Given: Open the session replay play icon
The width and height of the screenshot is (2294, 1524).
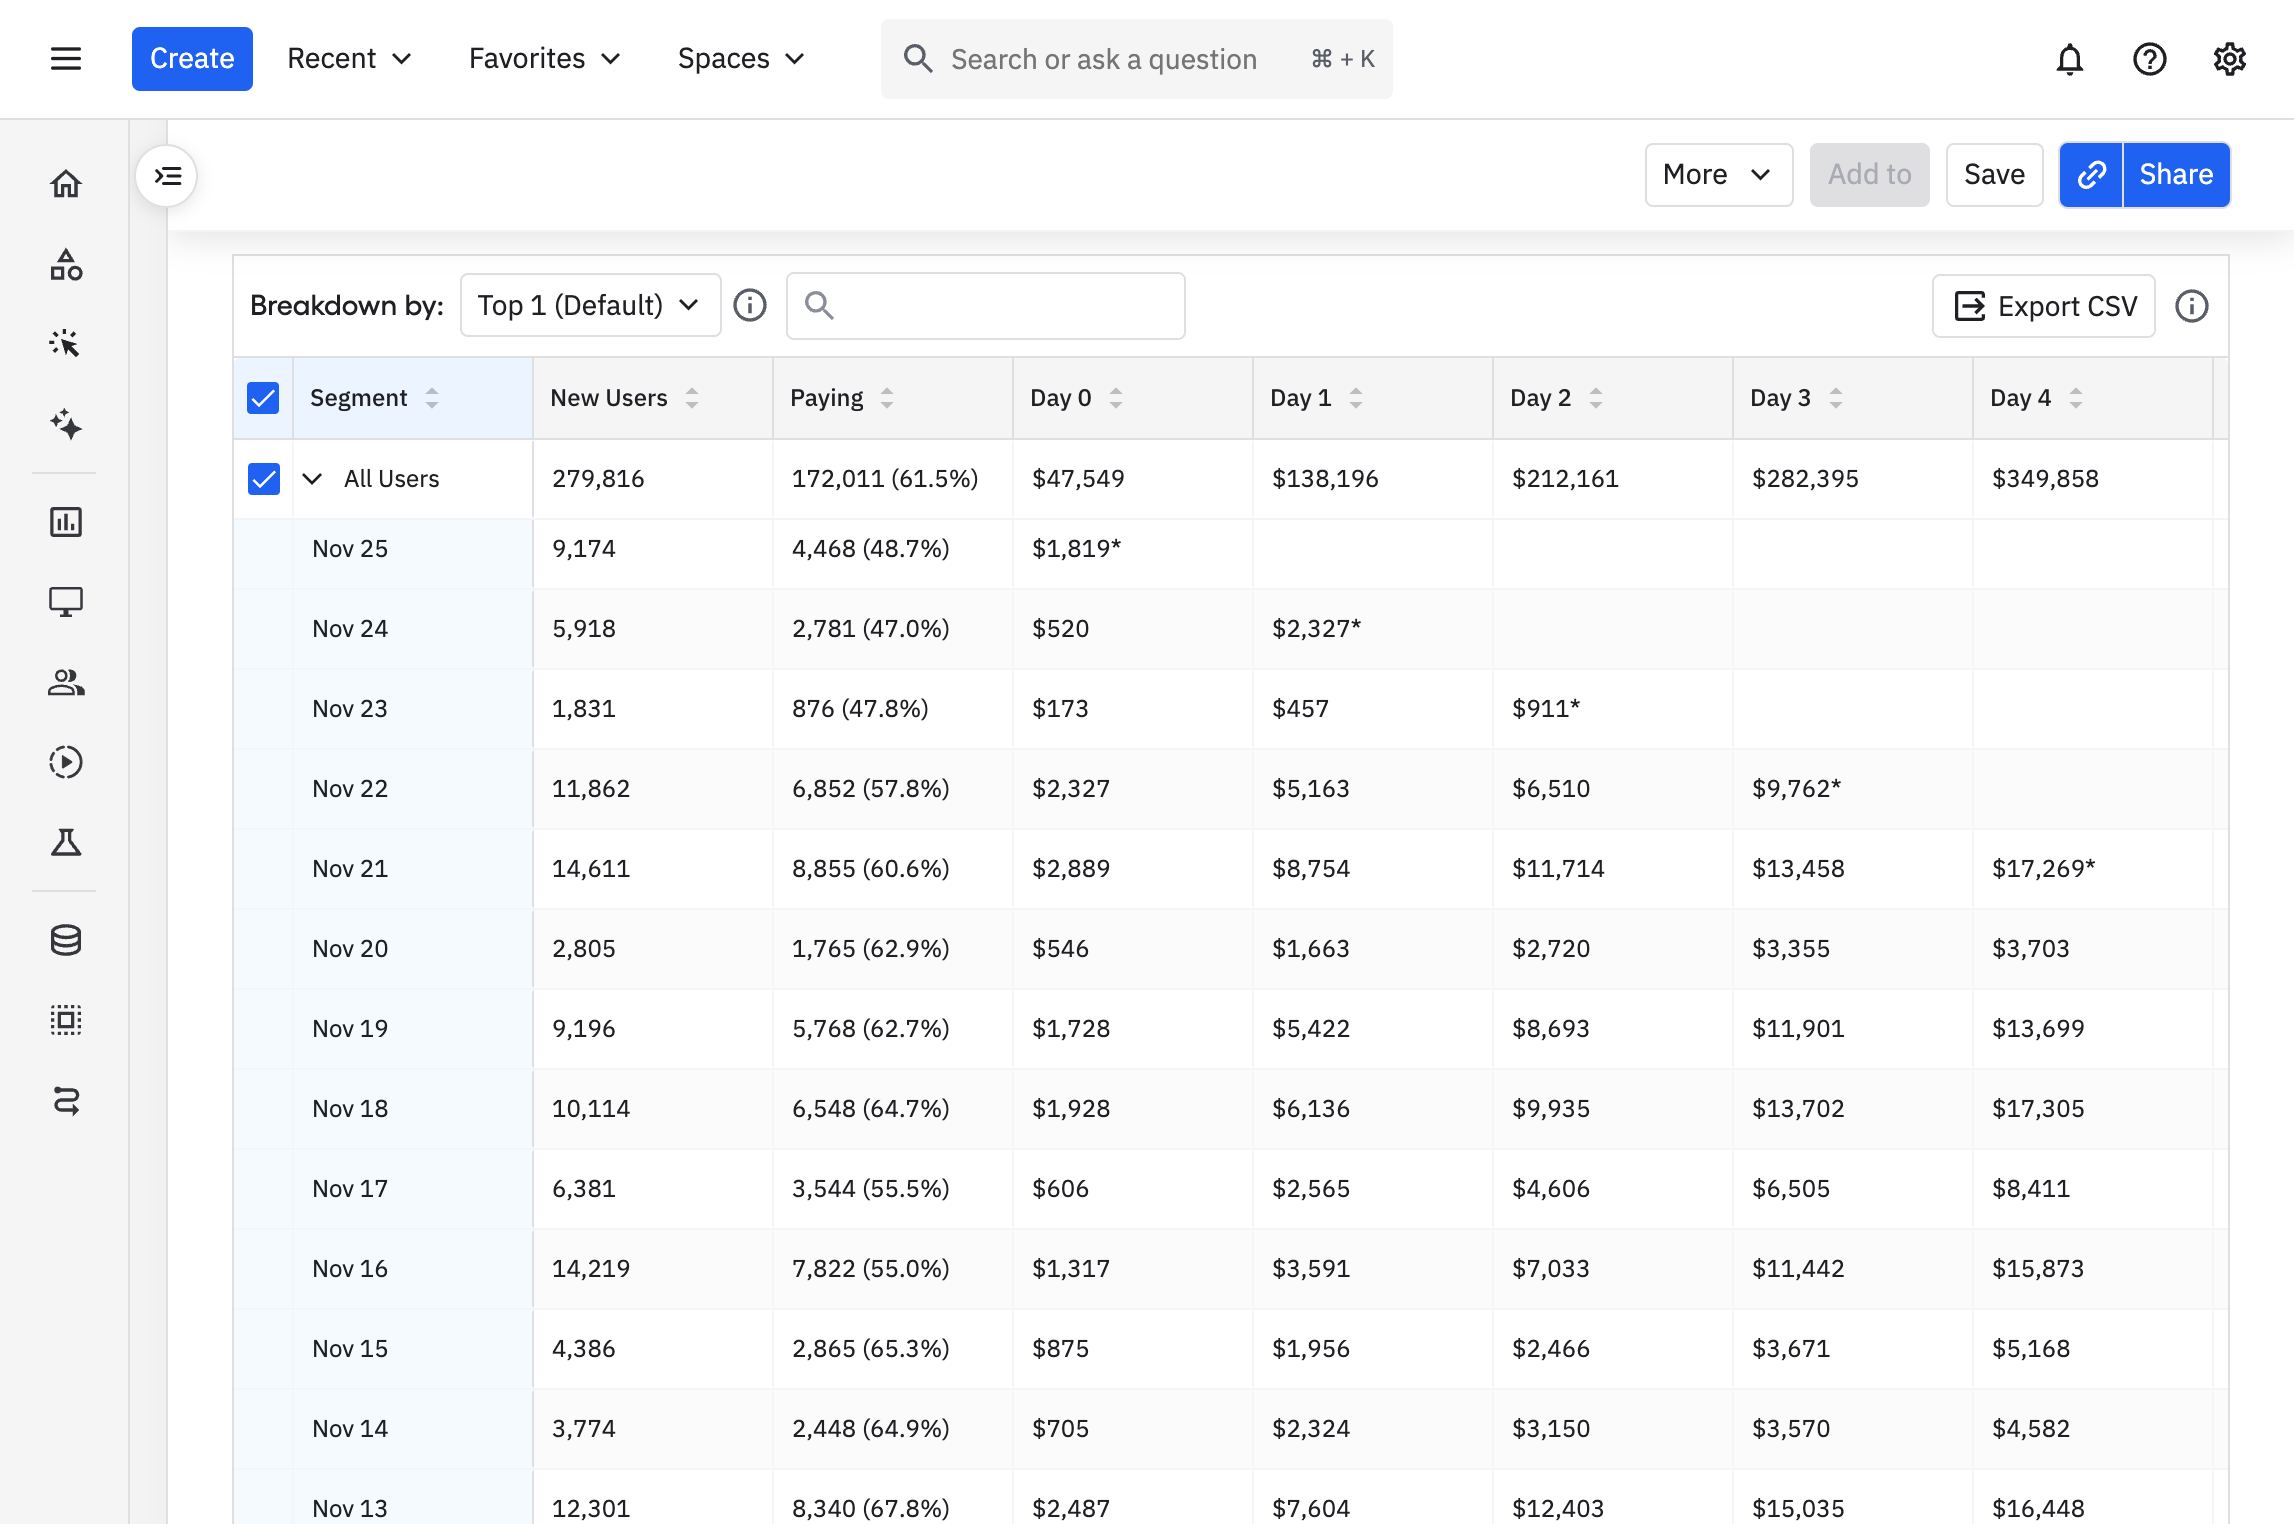Looking at the screenshot, I should (66, 762).
